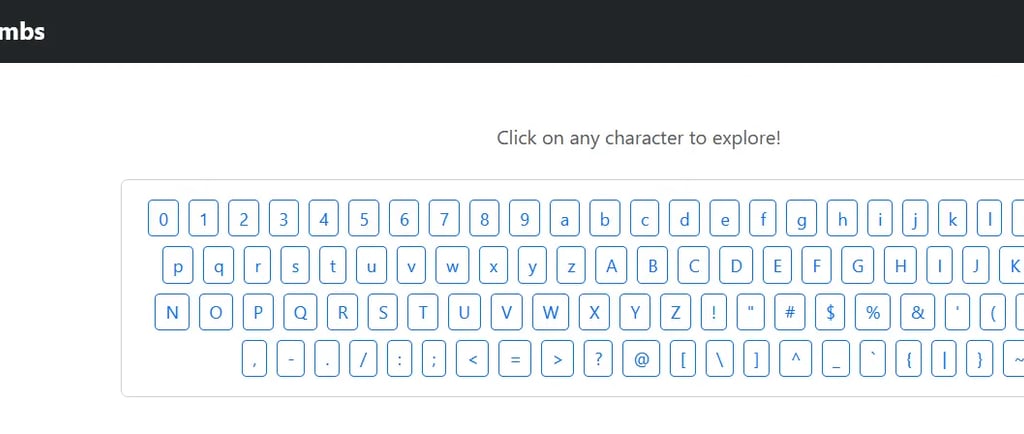This screenshot has height=434, width=1024.
Task: Select the caret ^ character button
Action: [x=795, y=359]
